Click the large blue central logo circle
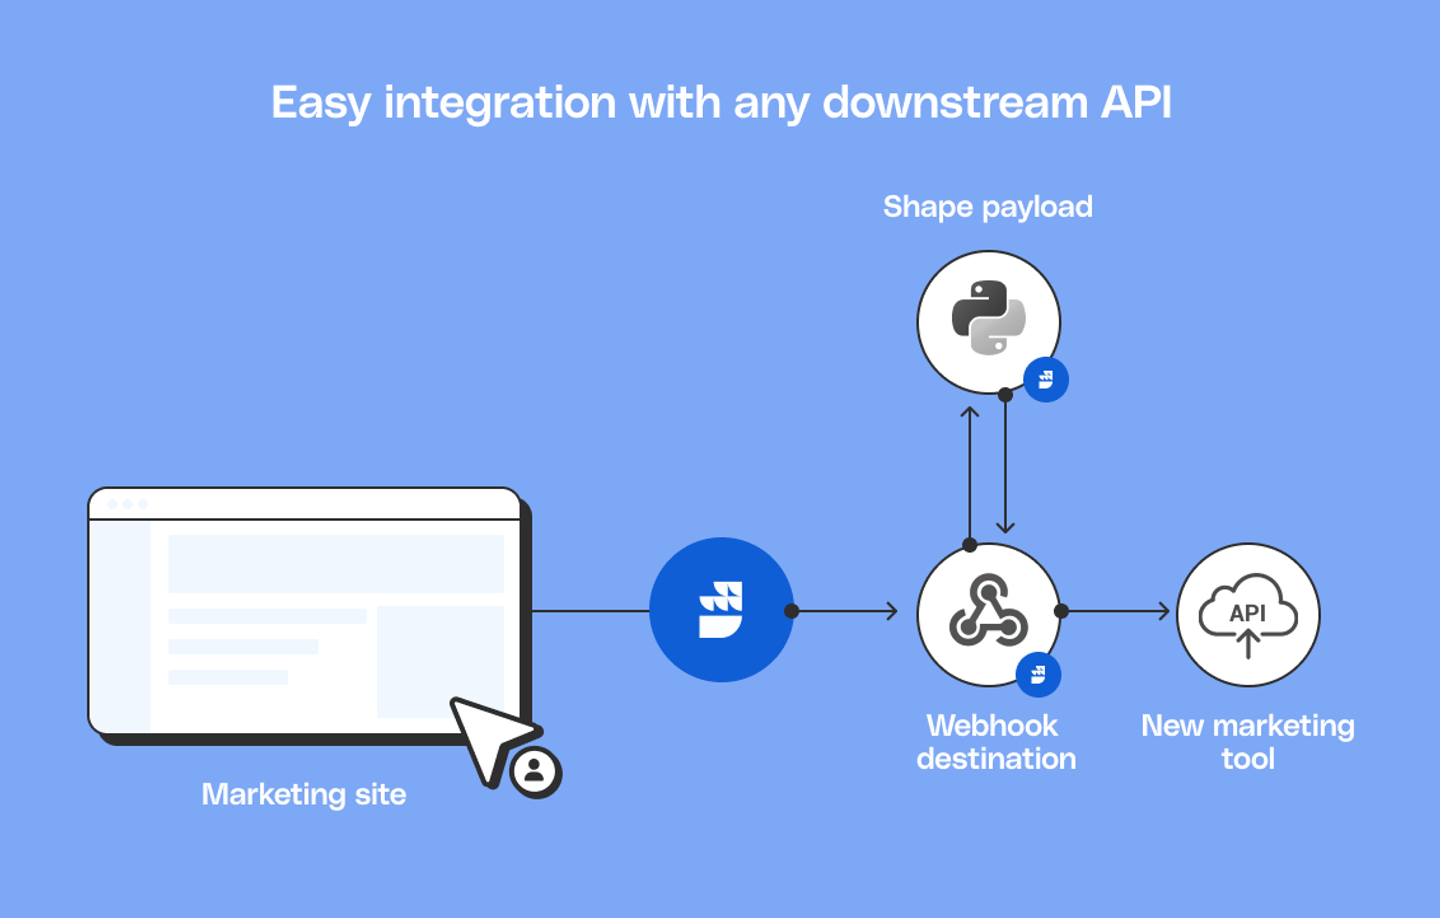 (721, 610)
